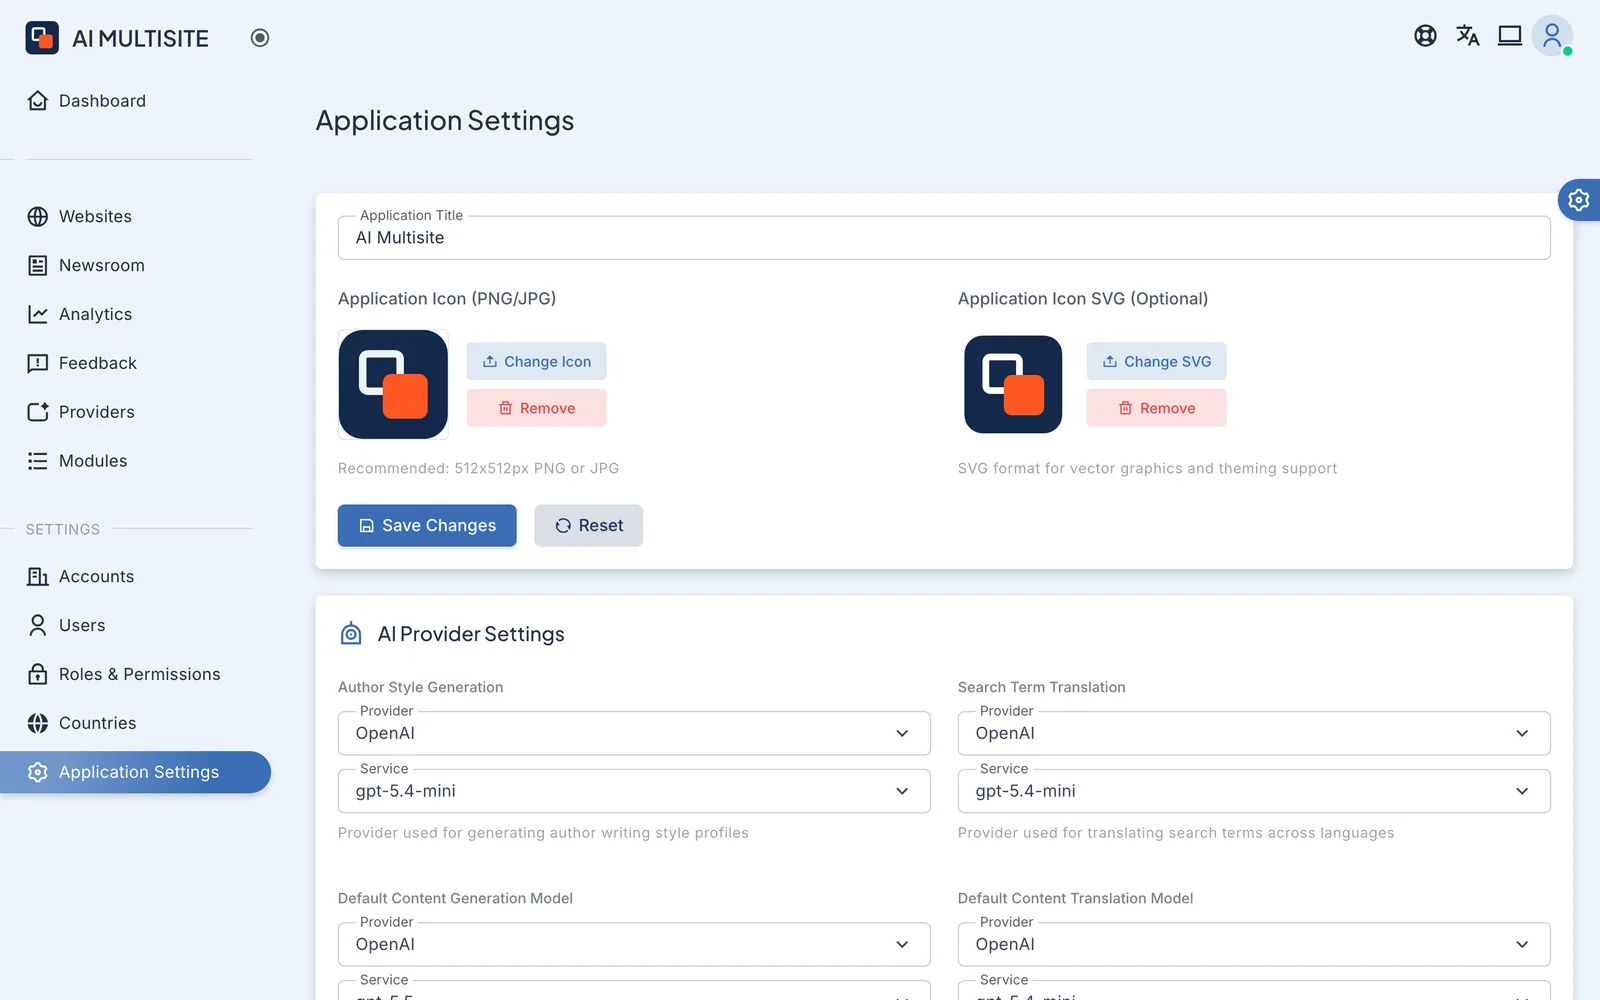Click the Newsroom newspaper icon
The image size is (1600, 1000).
[38, 266]
